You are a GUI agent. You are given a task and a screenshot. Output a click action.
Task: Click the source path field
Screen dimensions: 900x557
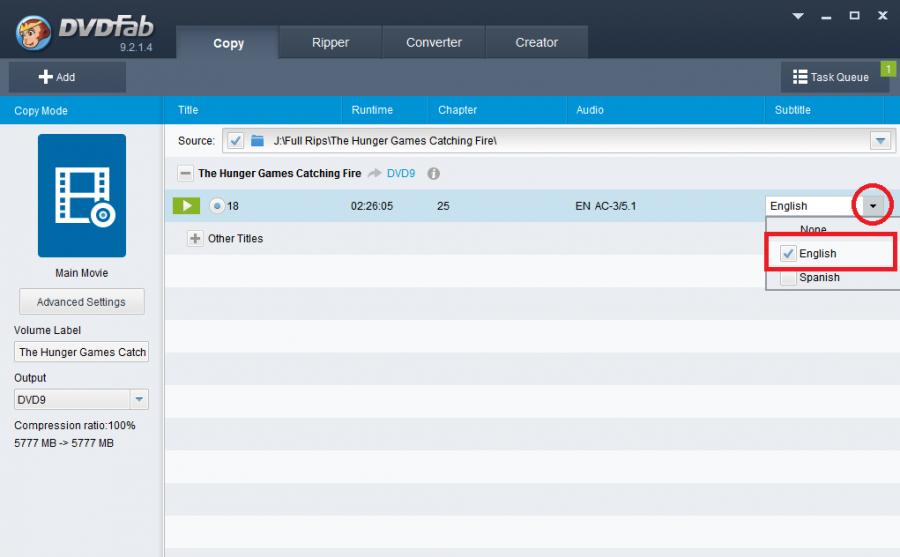pyautogui.click(x=558, y=141)
